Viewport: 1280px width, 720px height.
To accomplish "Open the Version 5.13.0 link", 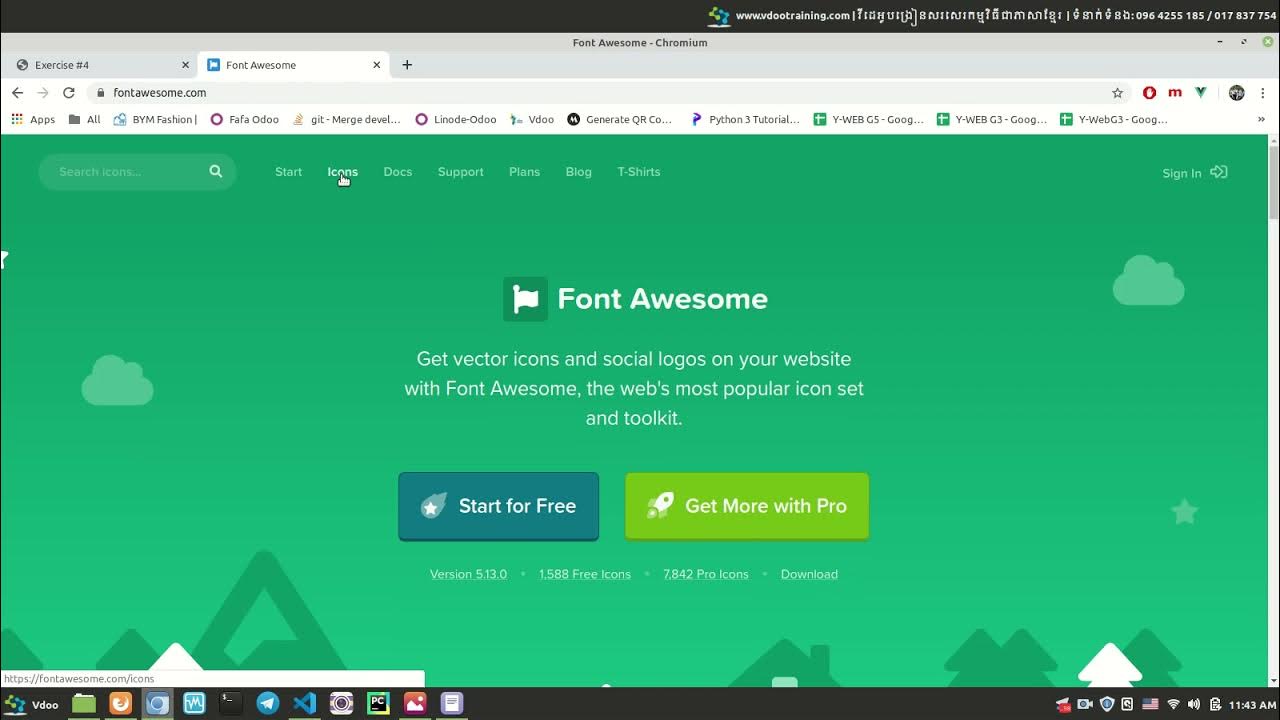I will pos(468,574).
